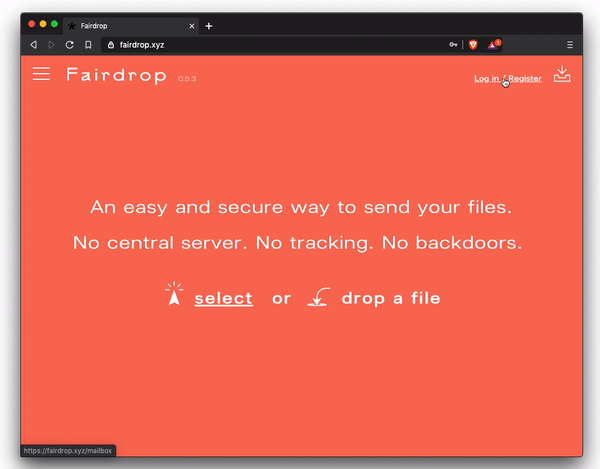Click the pointer icon beside select

[174, 293]
